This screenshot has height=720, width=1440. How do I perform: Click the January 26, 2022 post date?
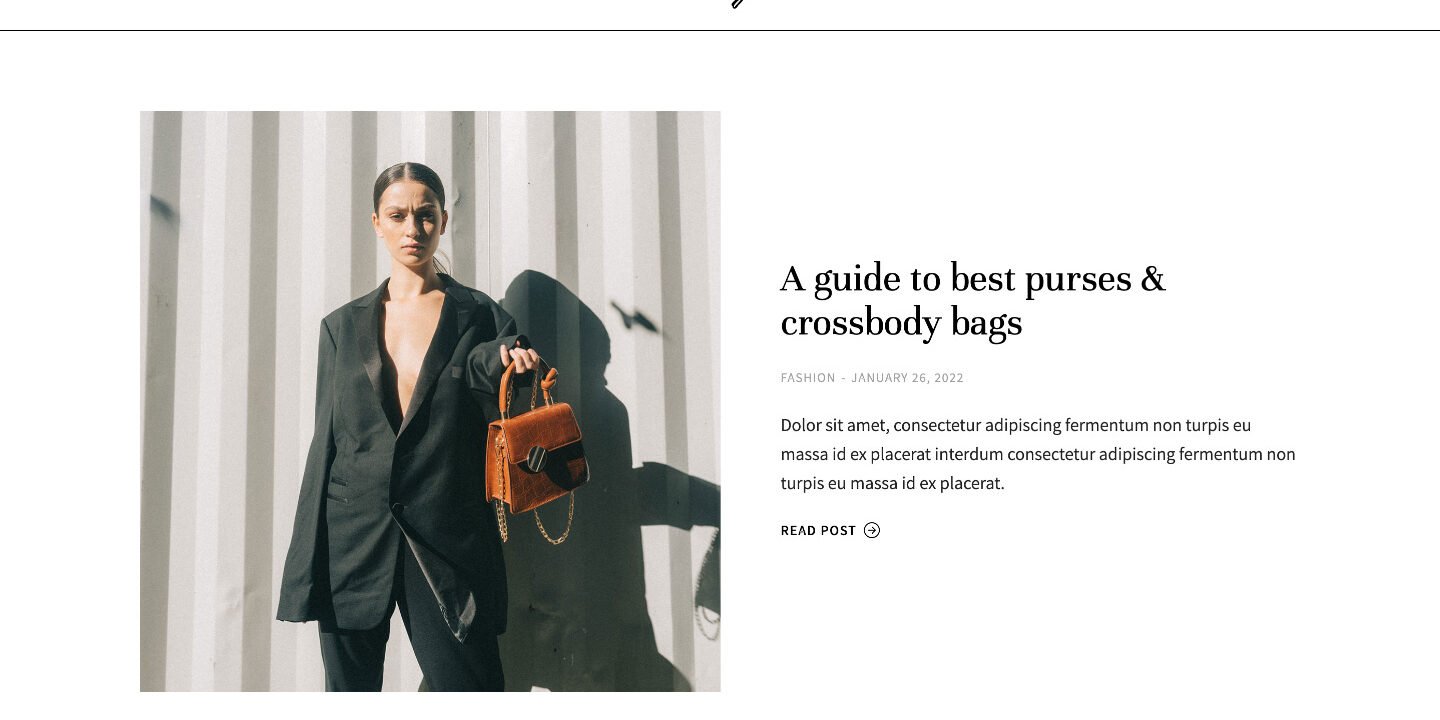[907, 378]
